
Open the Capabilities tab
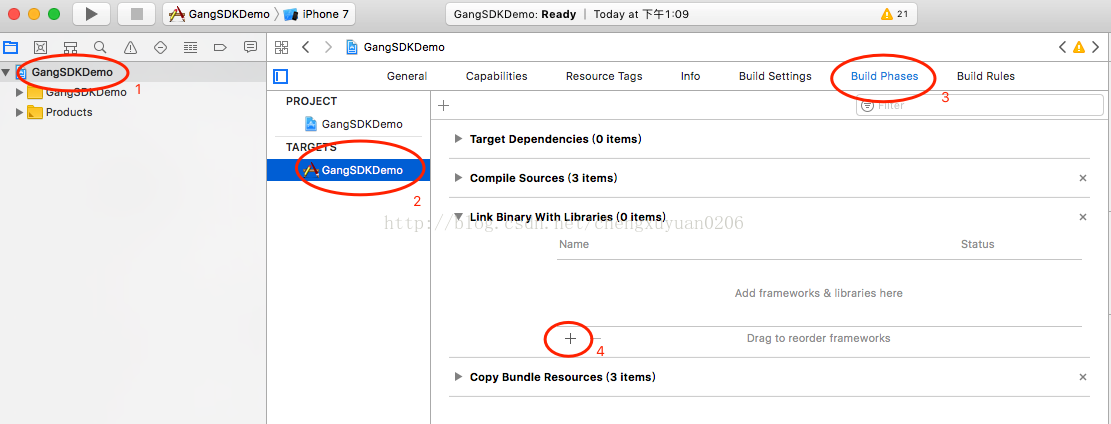coord(496,76)
